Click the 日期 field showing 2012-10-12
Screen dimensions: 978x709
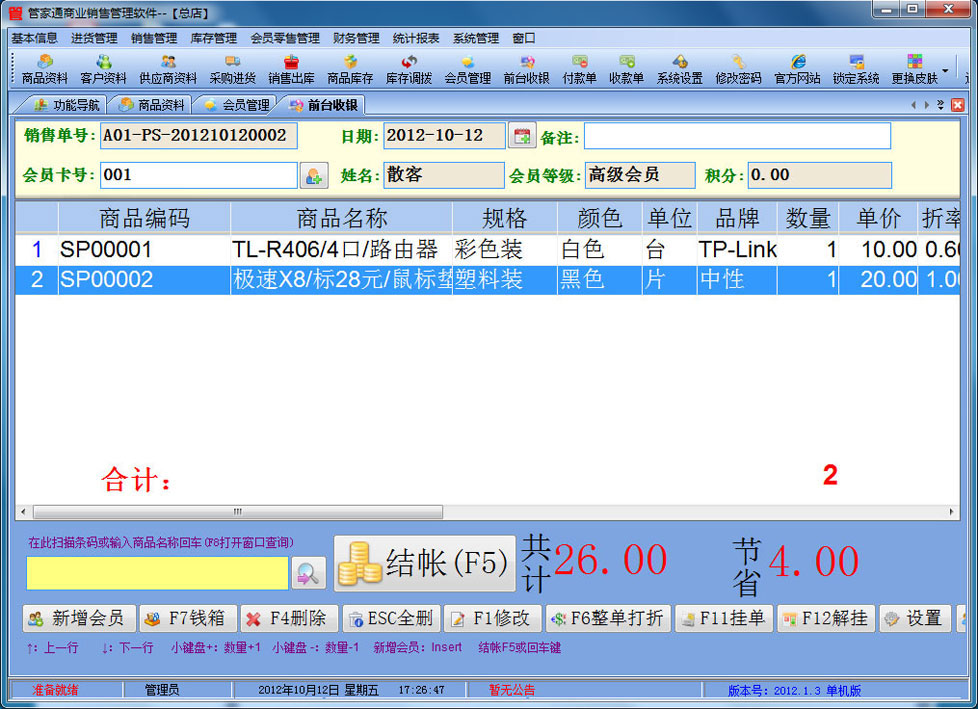click(x=444, y=136)
